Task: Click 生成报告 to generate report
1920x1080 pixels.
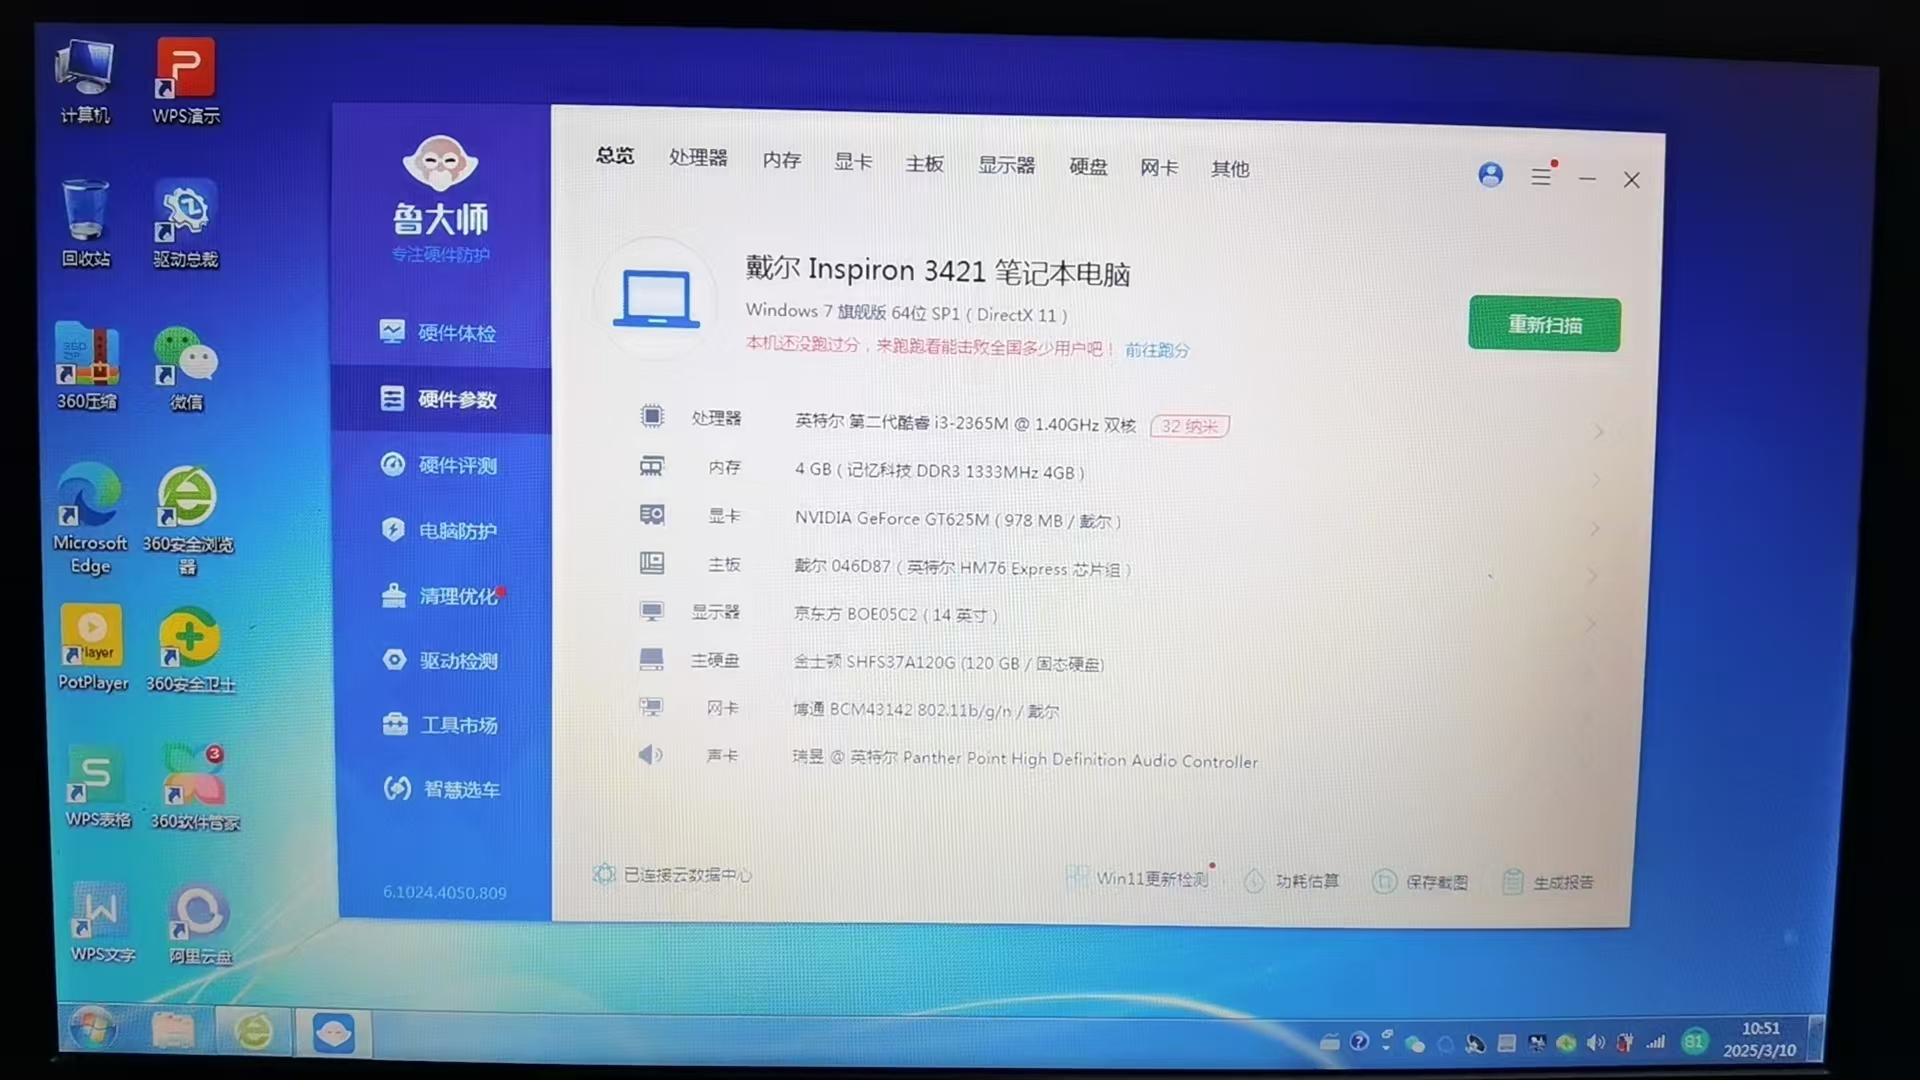Action: tap(1548, 882)
